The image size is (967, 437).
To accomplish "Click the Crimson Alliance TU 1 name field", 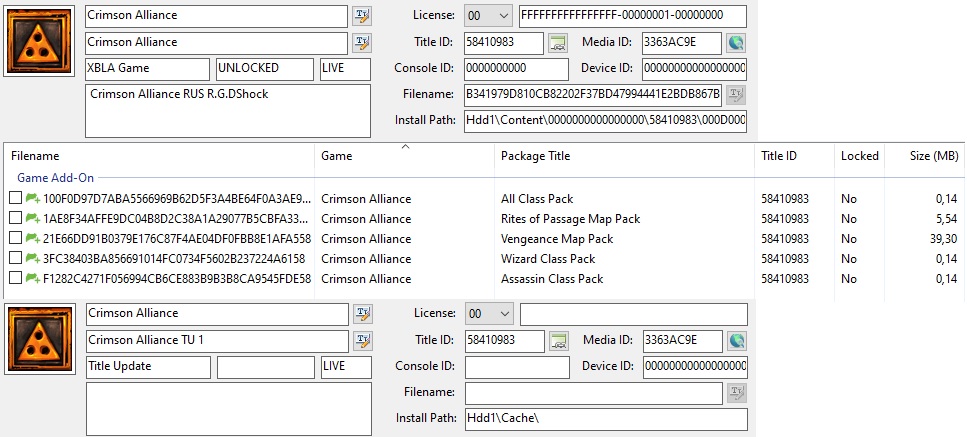I will coord(217,340).
